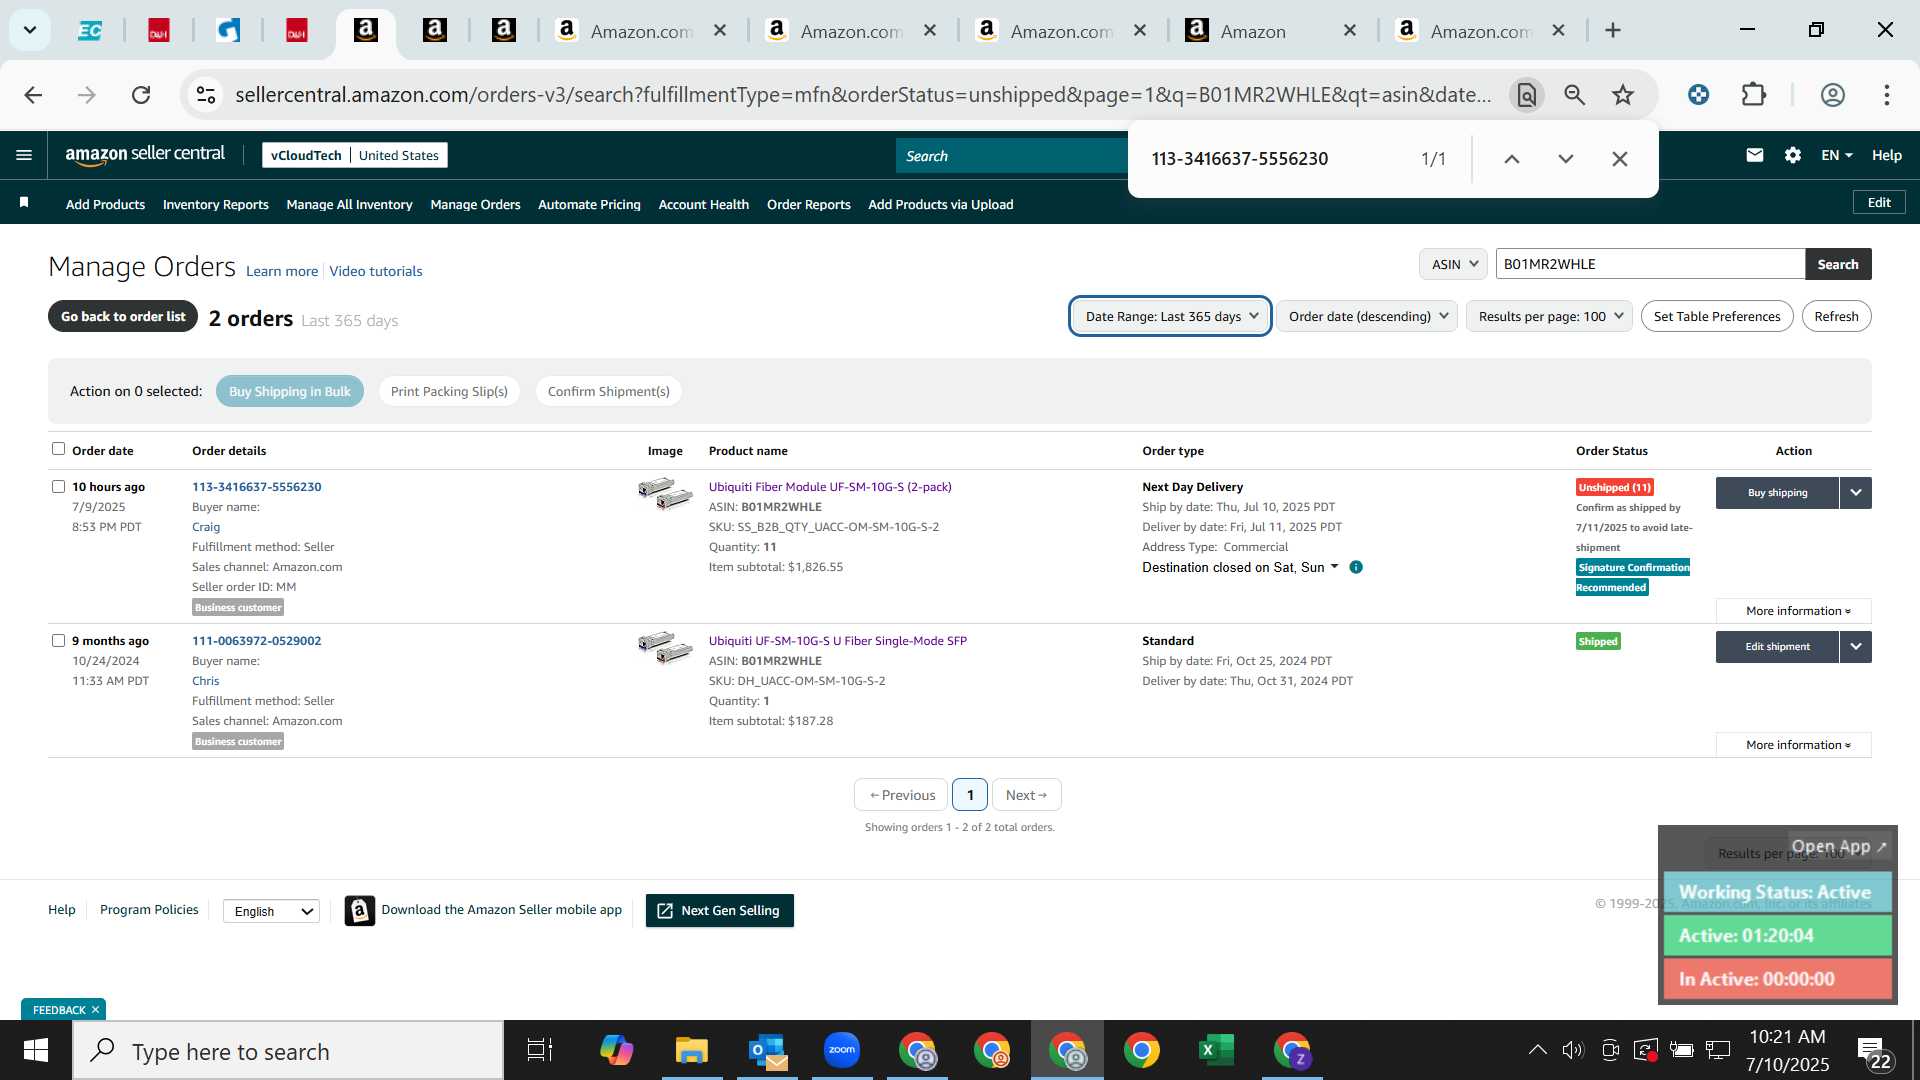Open the Seller Central hamburger menu

pos(24,155)
